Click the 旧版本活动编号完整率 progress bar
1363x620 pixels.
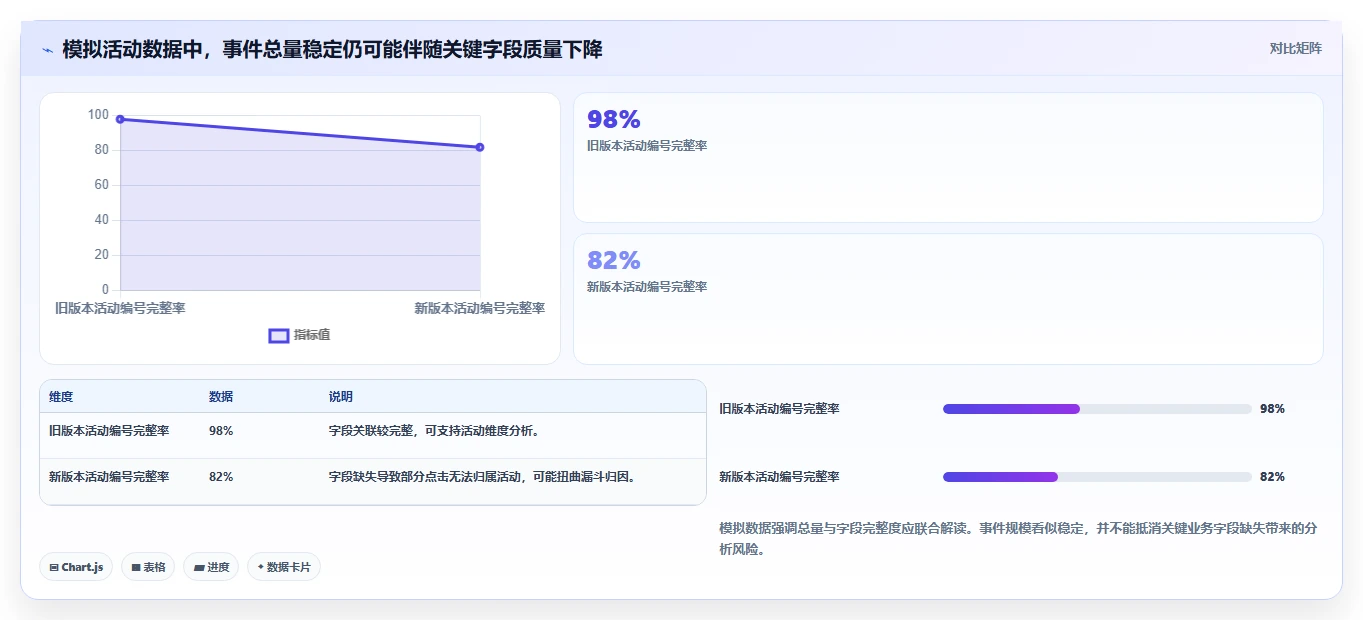pos(1097,409)
